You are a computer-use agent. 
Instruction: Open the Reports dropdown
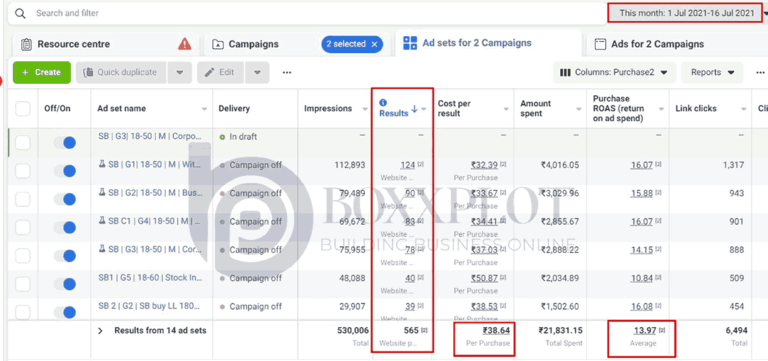click(713, 72)
